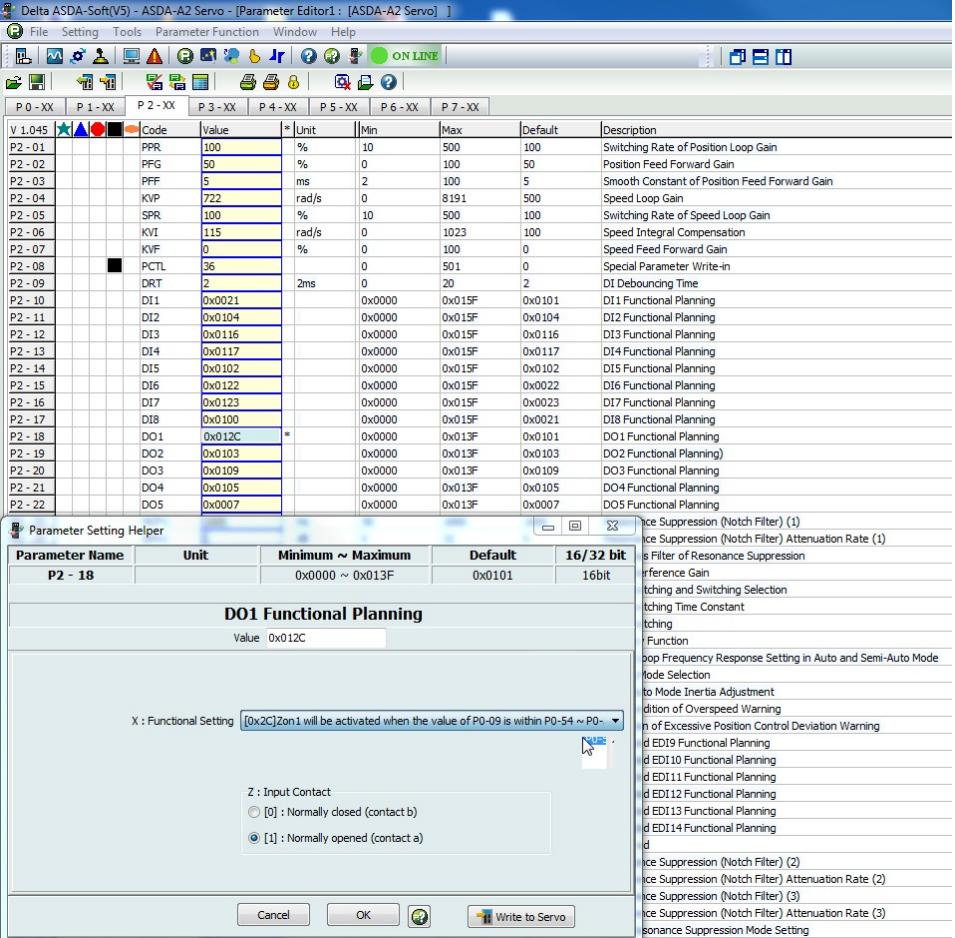Image resolution: width=955 pixels, height=938 pixels.
Task: Open the Parameter Function menu
Action: tap(207, 33)
